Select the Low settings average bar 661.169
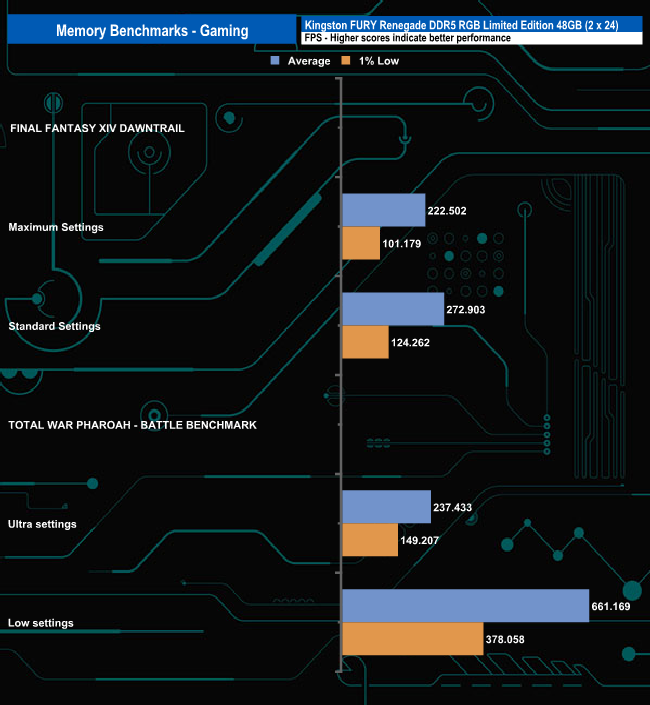This screenshot has width=650, height=705. click(466, 606)
